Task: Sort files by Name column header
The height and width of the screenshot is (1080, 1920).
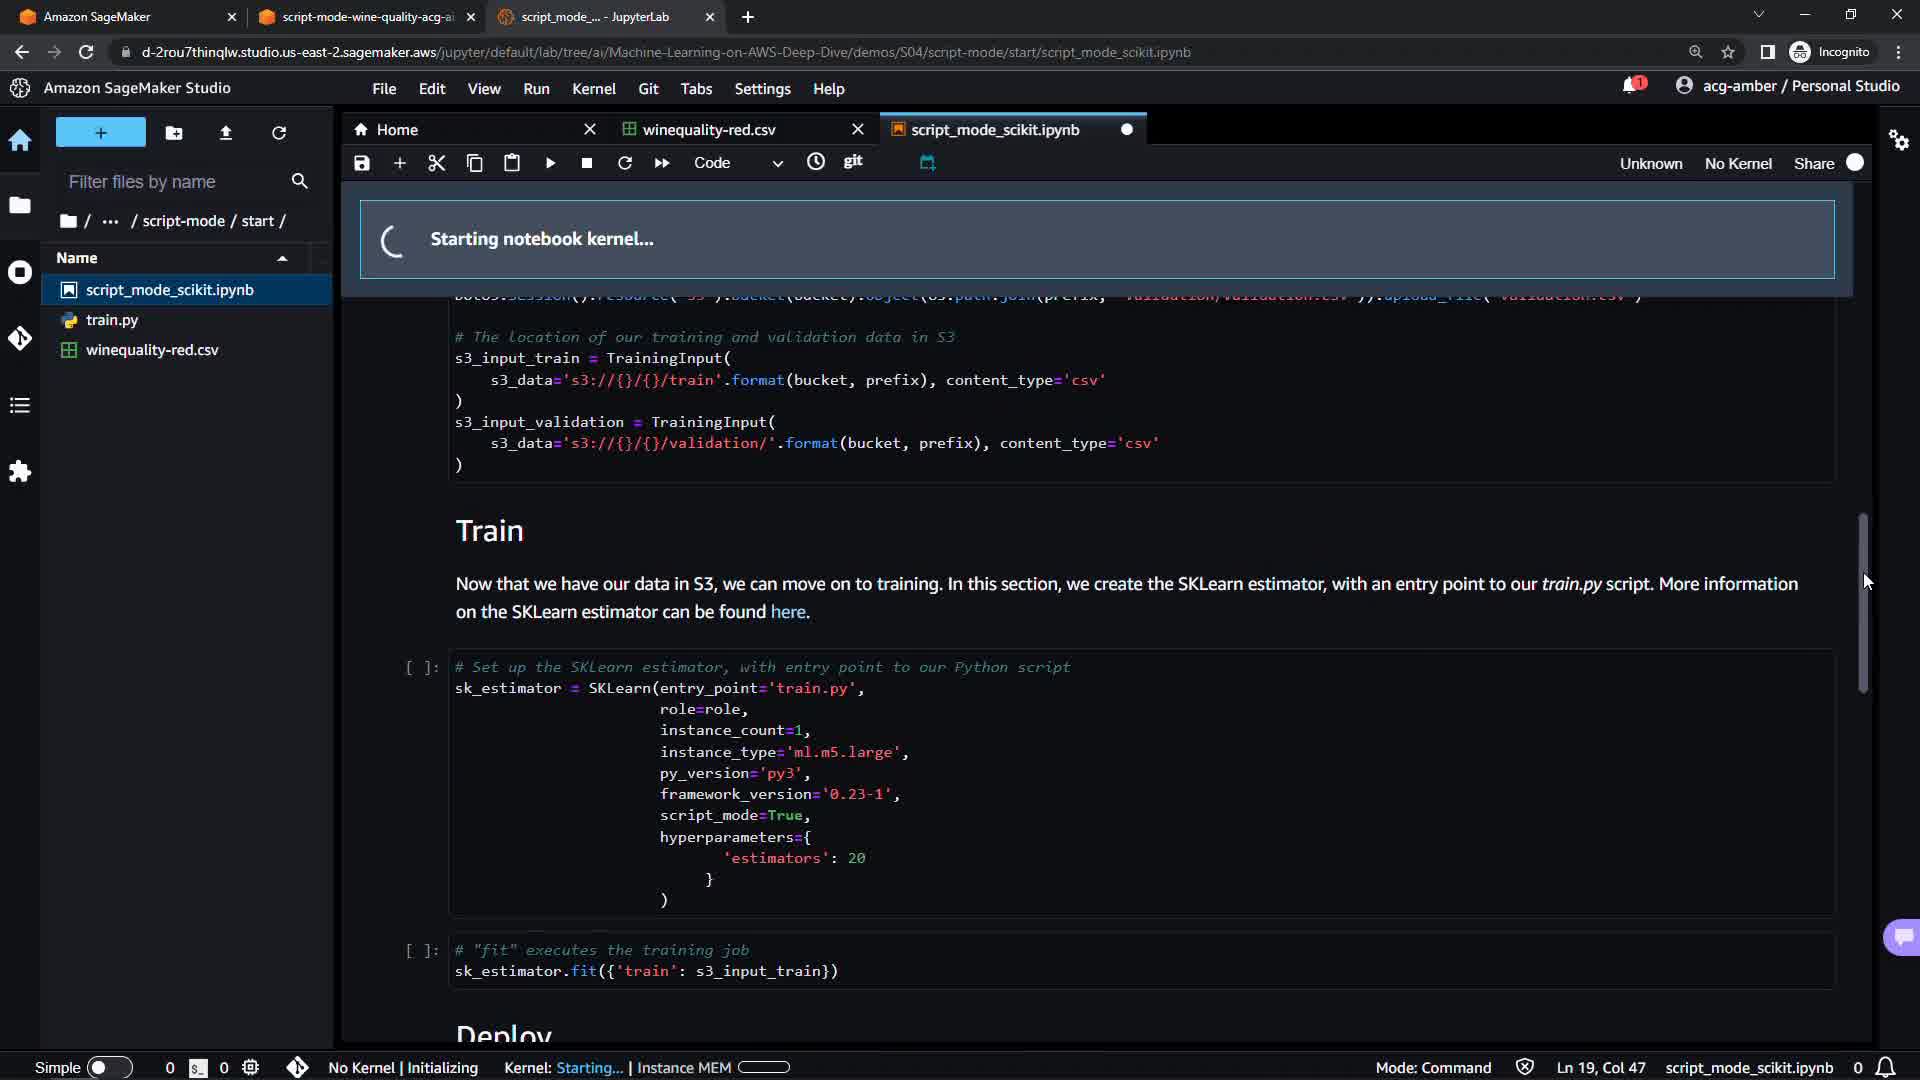Action: pyautogui.click(x=77, y=258)
